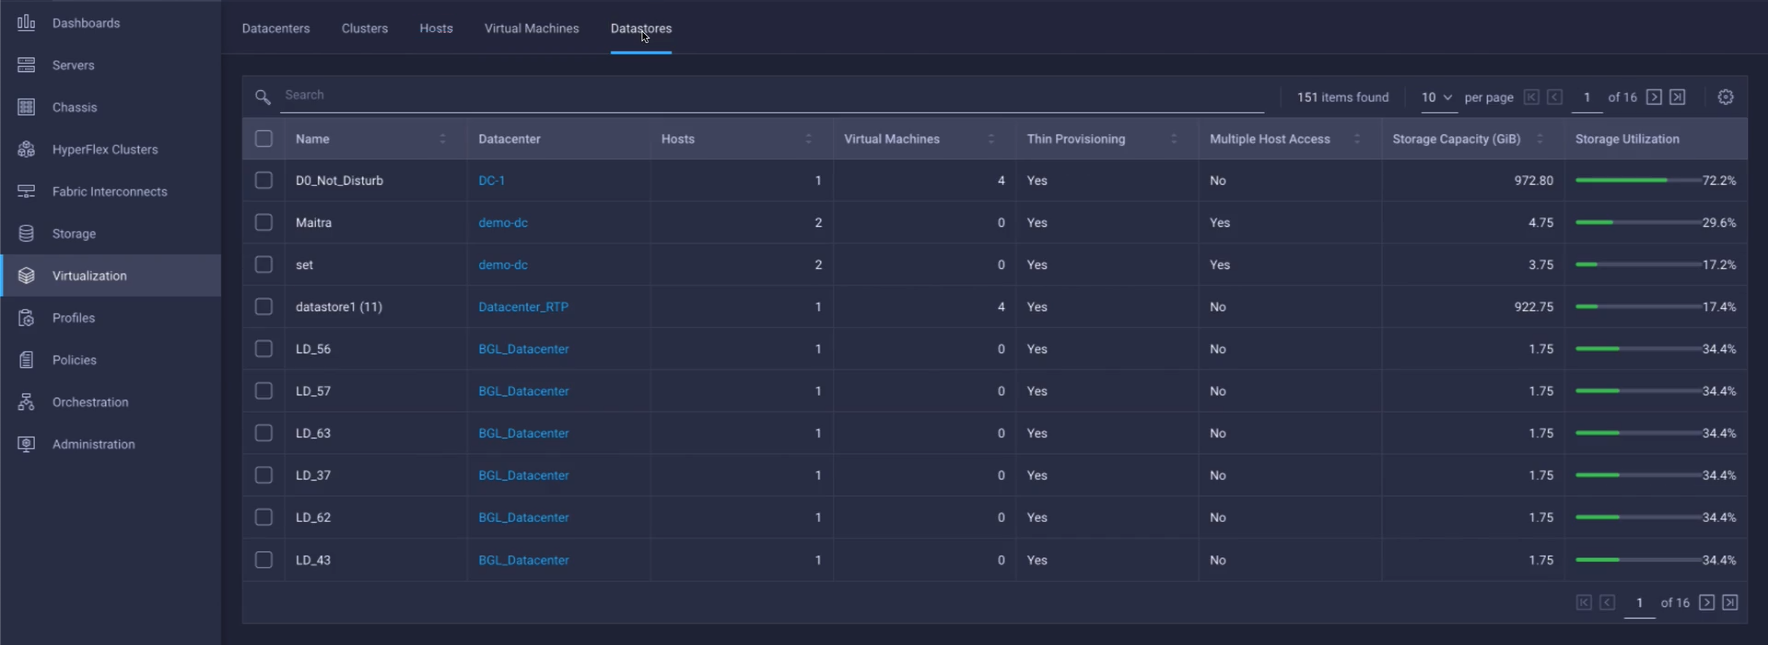Switch to the Virtual Machines tab

(531, 28)
